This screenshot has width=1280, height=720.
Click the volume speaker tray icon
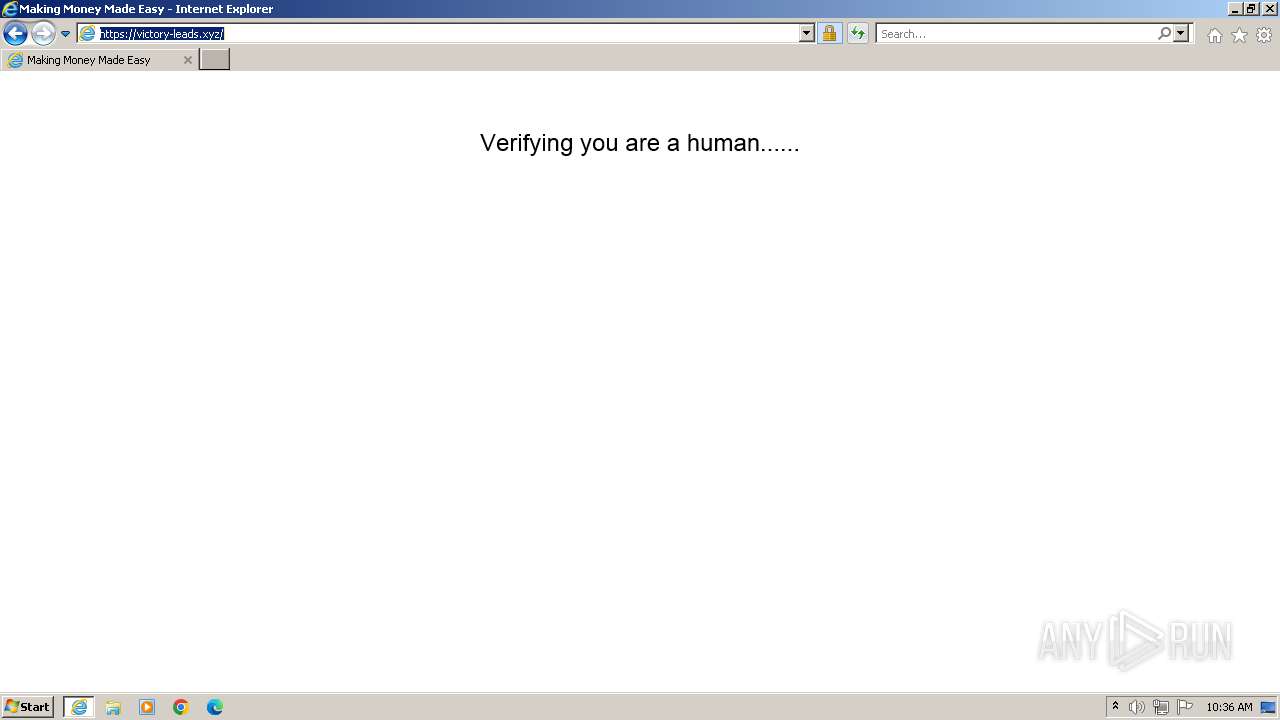coord(1137,707)
